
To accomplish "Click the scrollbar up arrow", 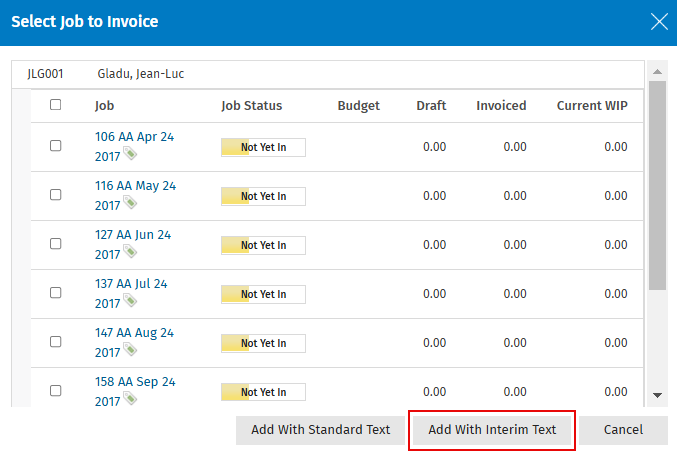I will (x=657, y=72).
